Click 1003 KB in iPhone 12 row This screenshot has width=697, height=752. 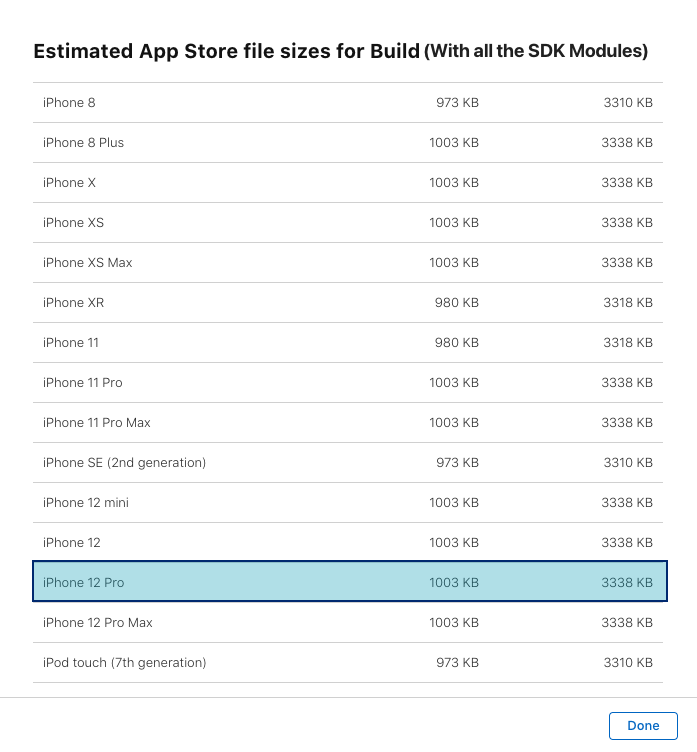454,542
